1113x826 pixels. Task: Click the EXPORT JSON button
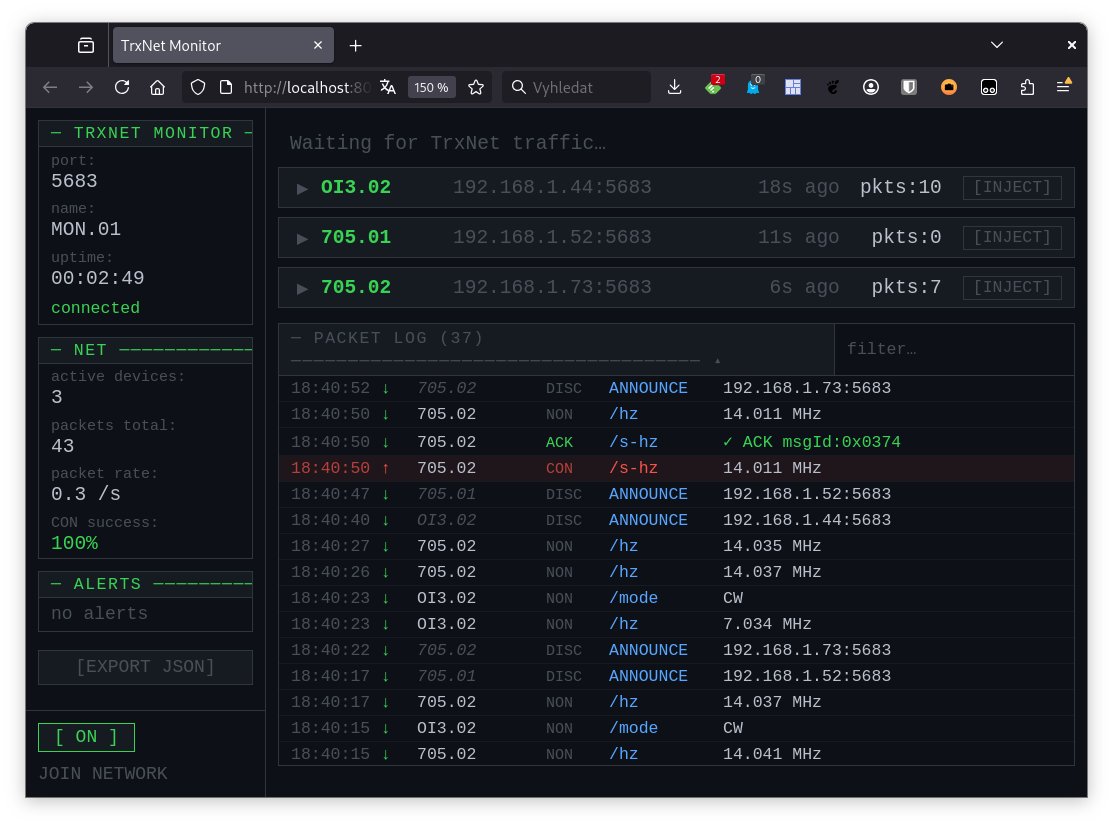146,667
